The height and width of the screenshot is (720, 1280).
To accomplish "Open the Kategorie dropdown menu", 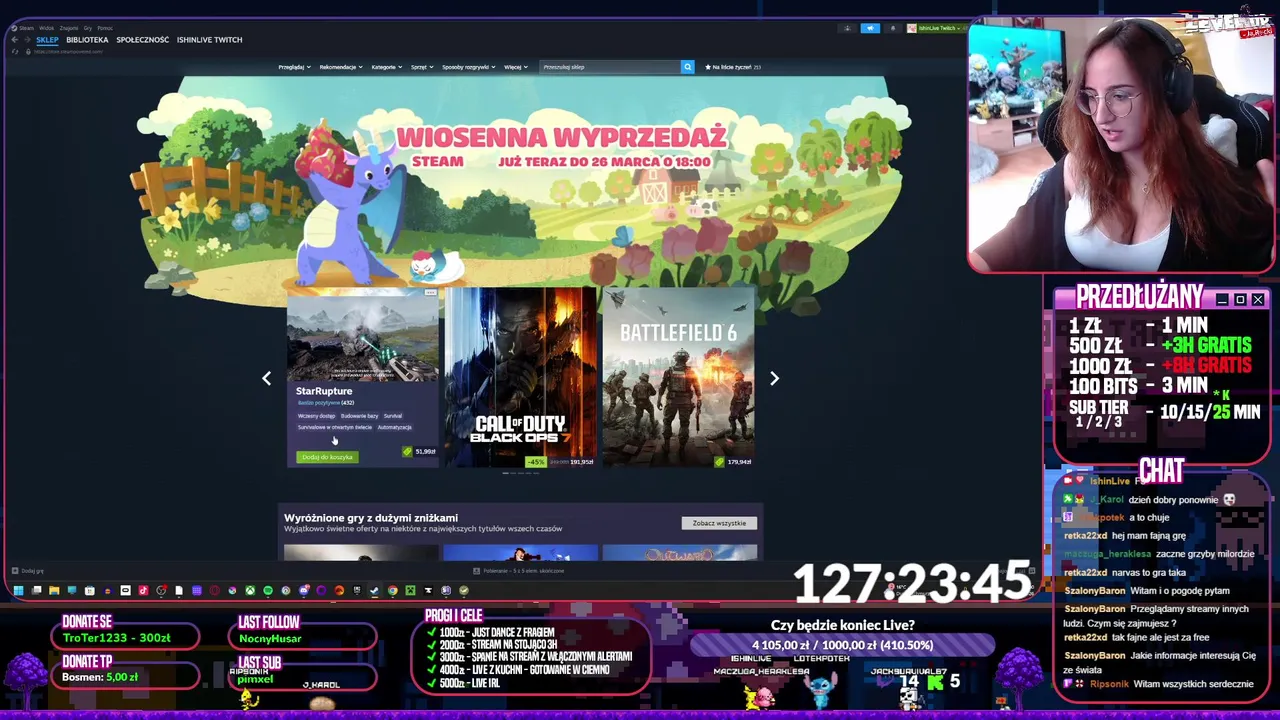I will coord(387,67).
